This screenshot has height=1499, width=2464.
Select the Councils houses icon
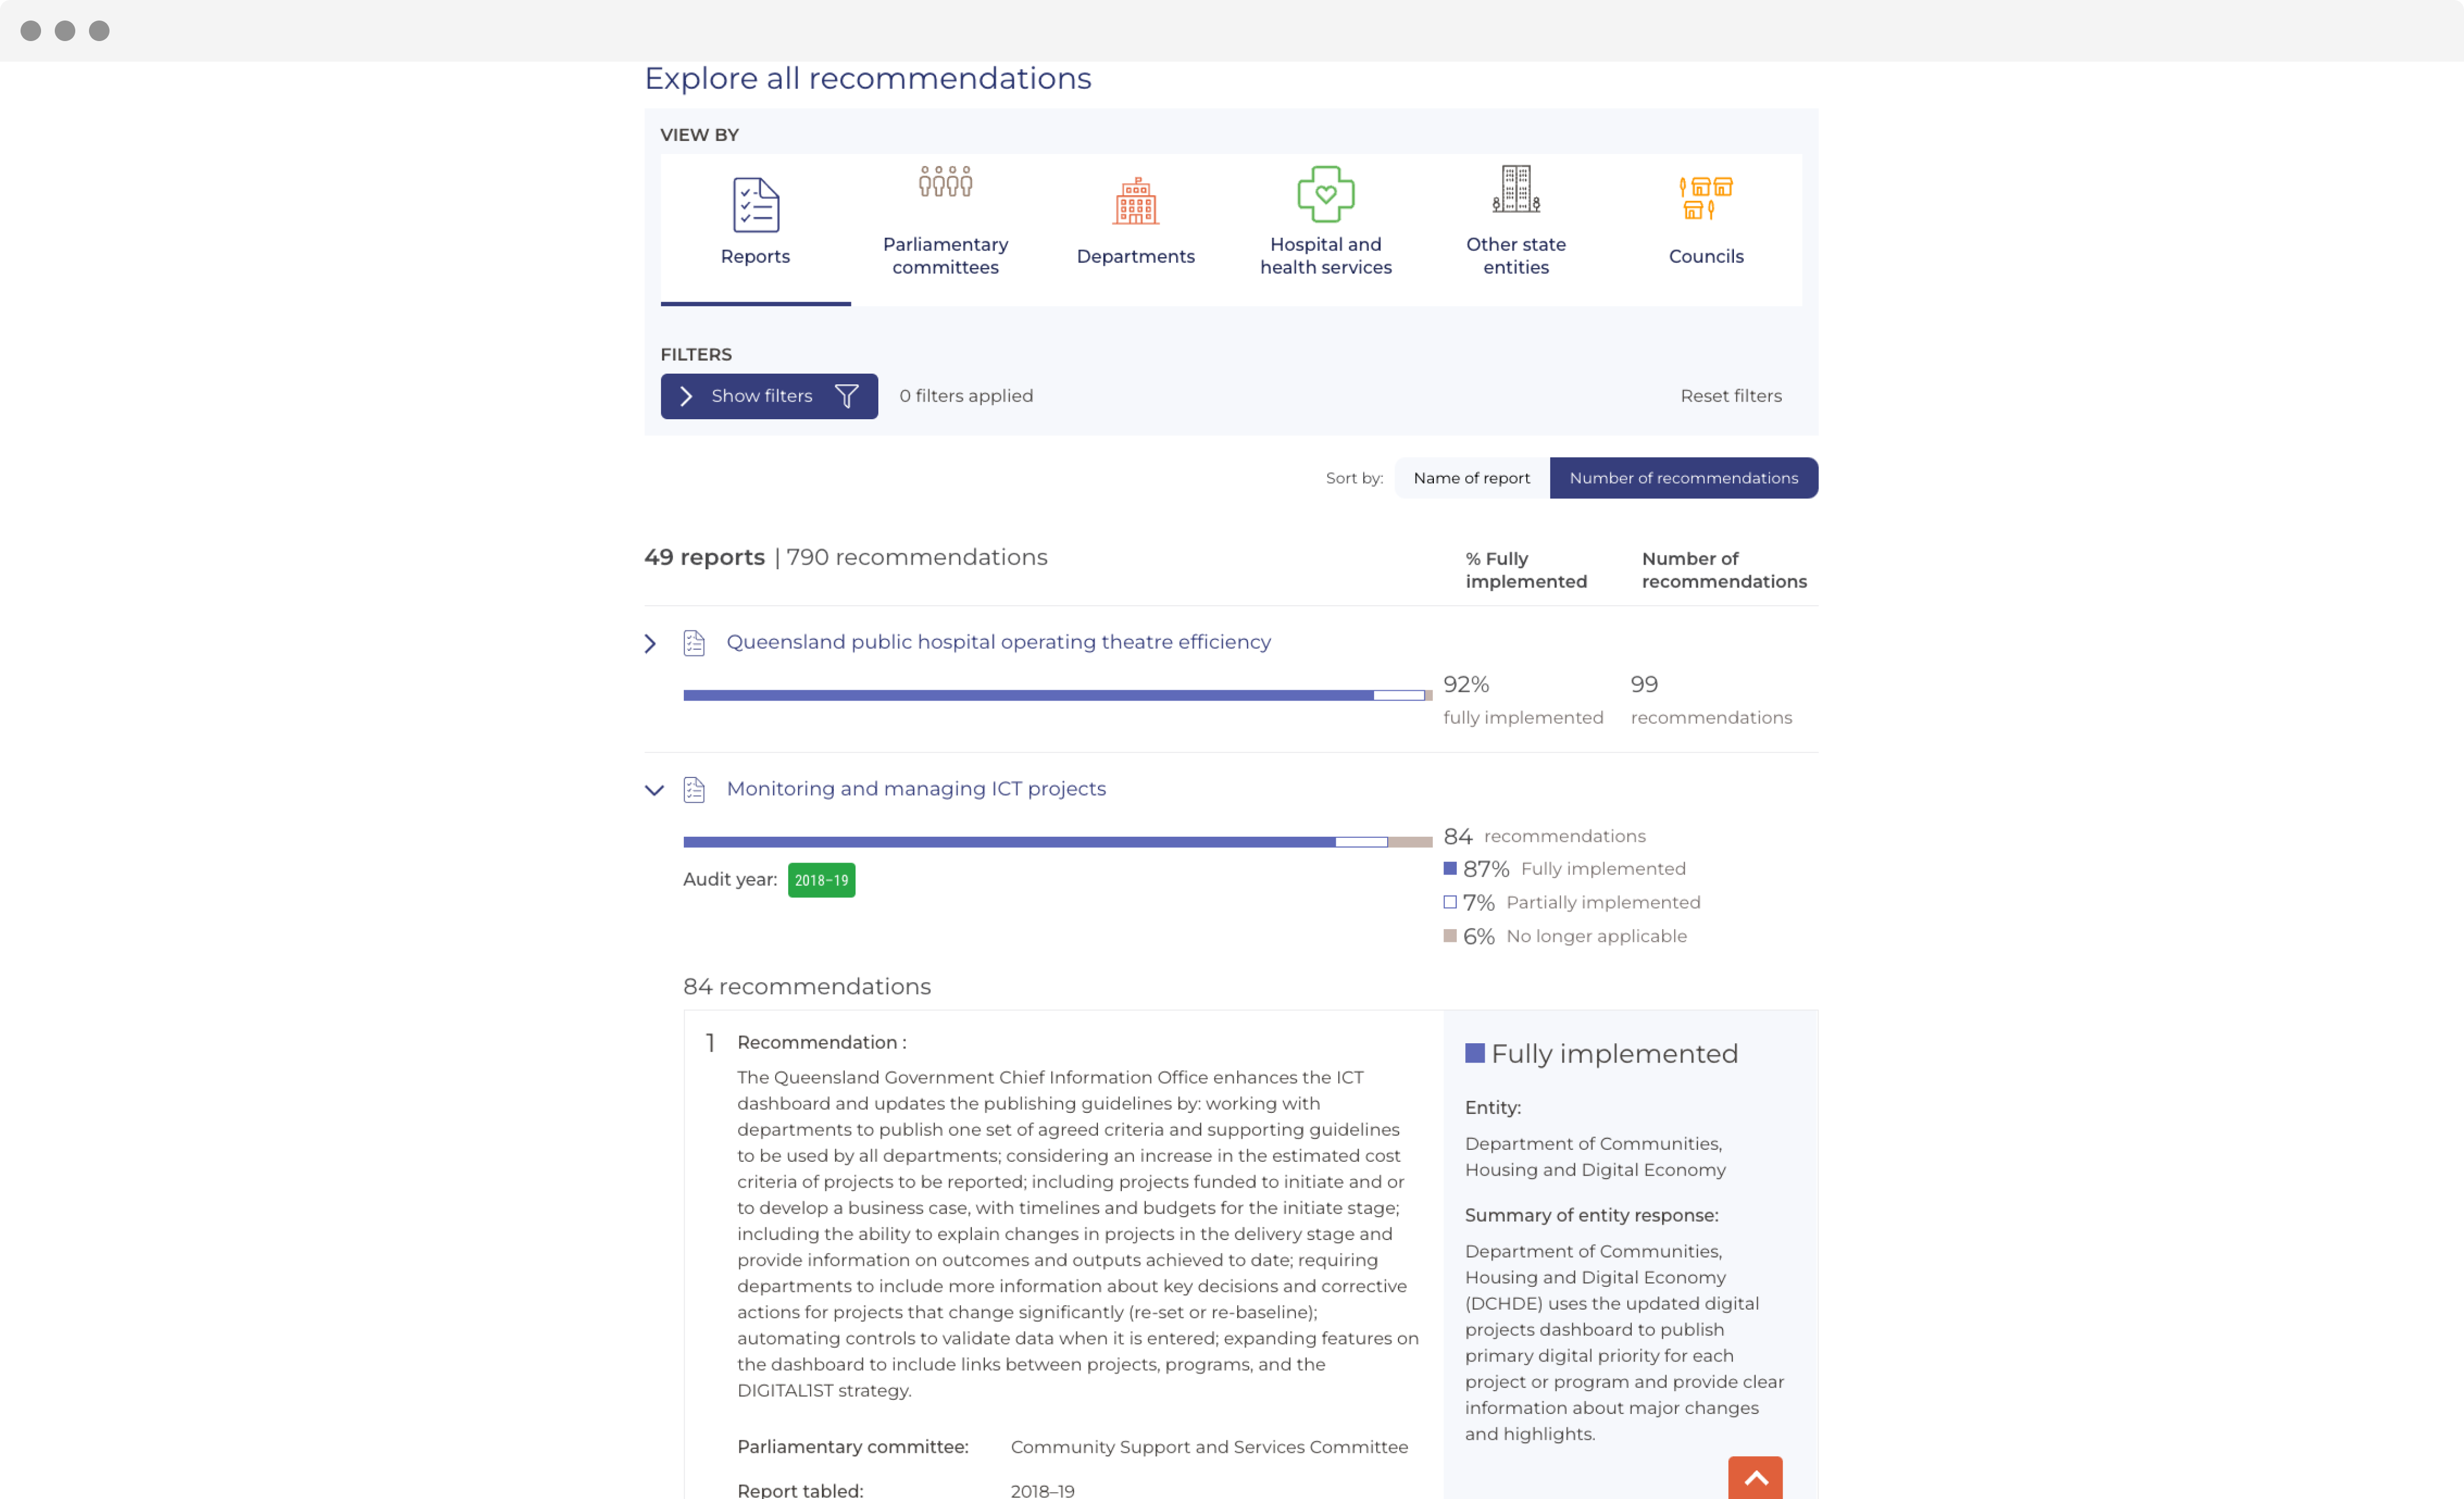[x=1705, y=197]
